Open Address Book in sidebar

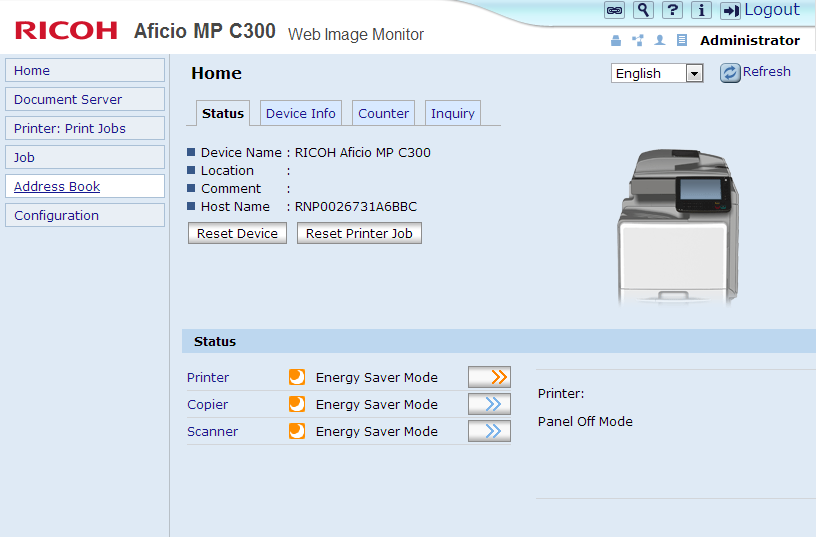(x=57, y=187)
